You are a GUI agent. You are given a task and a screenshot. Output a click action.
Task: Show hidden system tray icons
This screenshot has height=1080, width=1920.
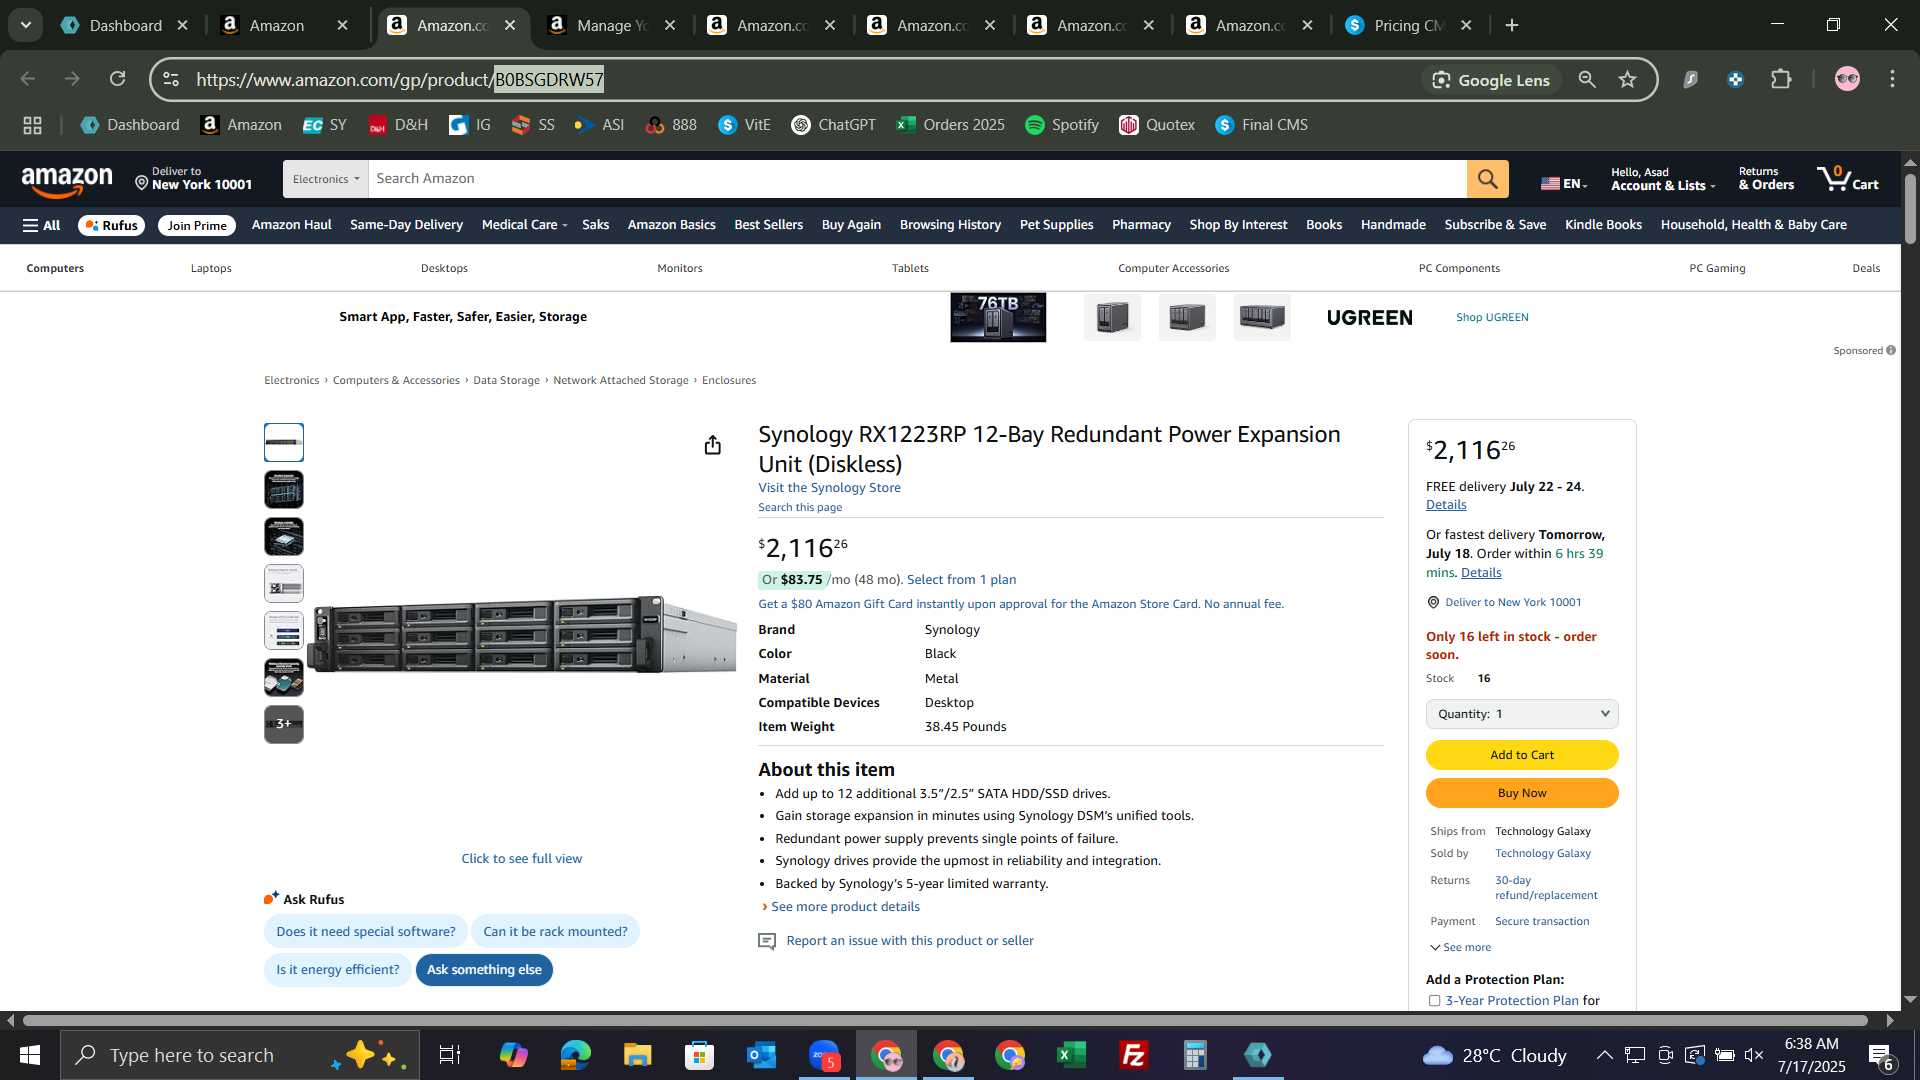coord(1604,1055)
